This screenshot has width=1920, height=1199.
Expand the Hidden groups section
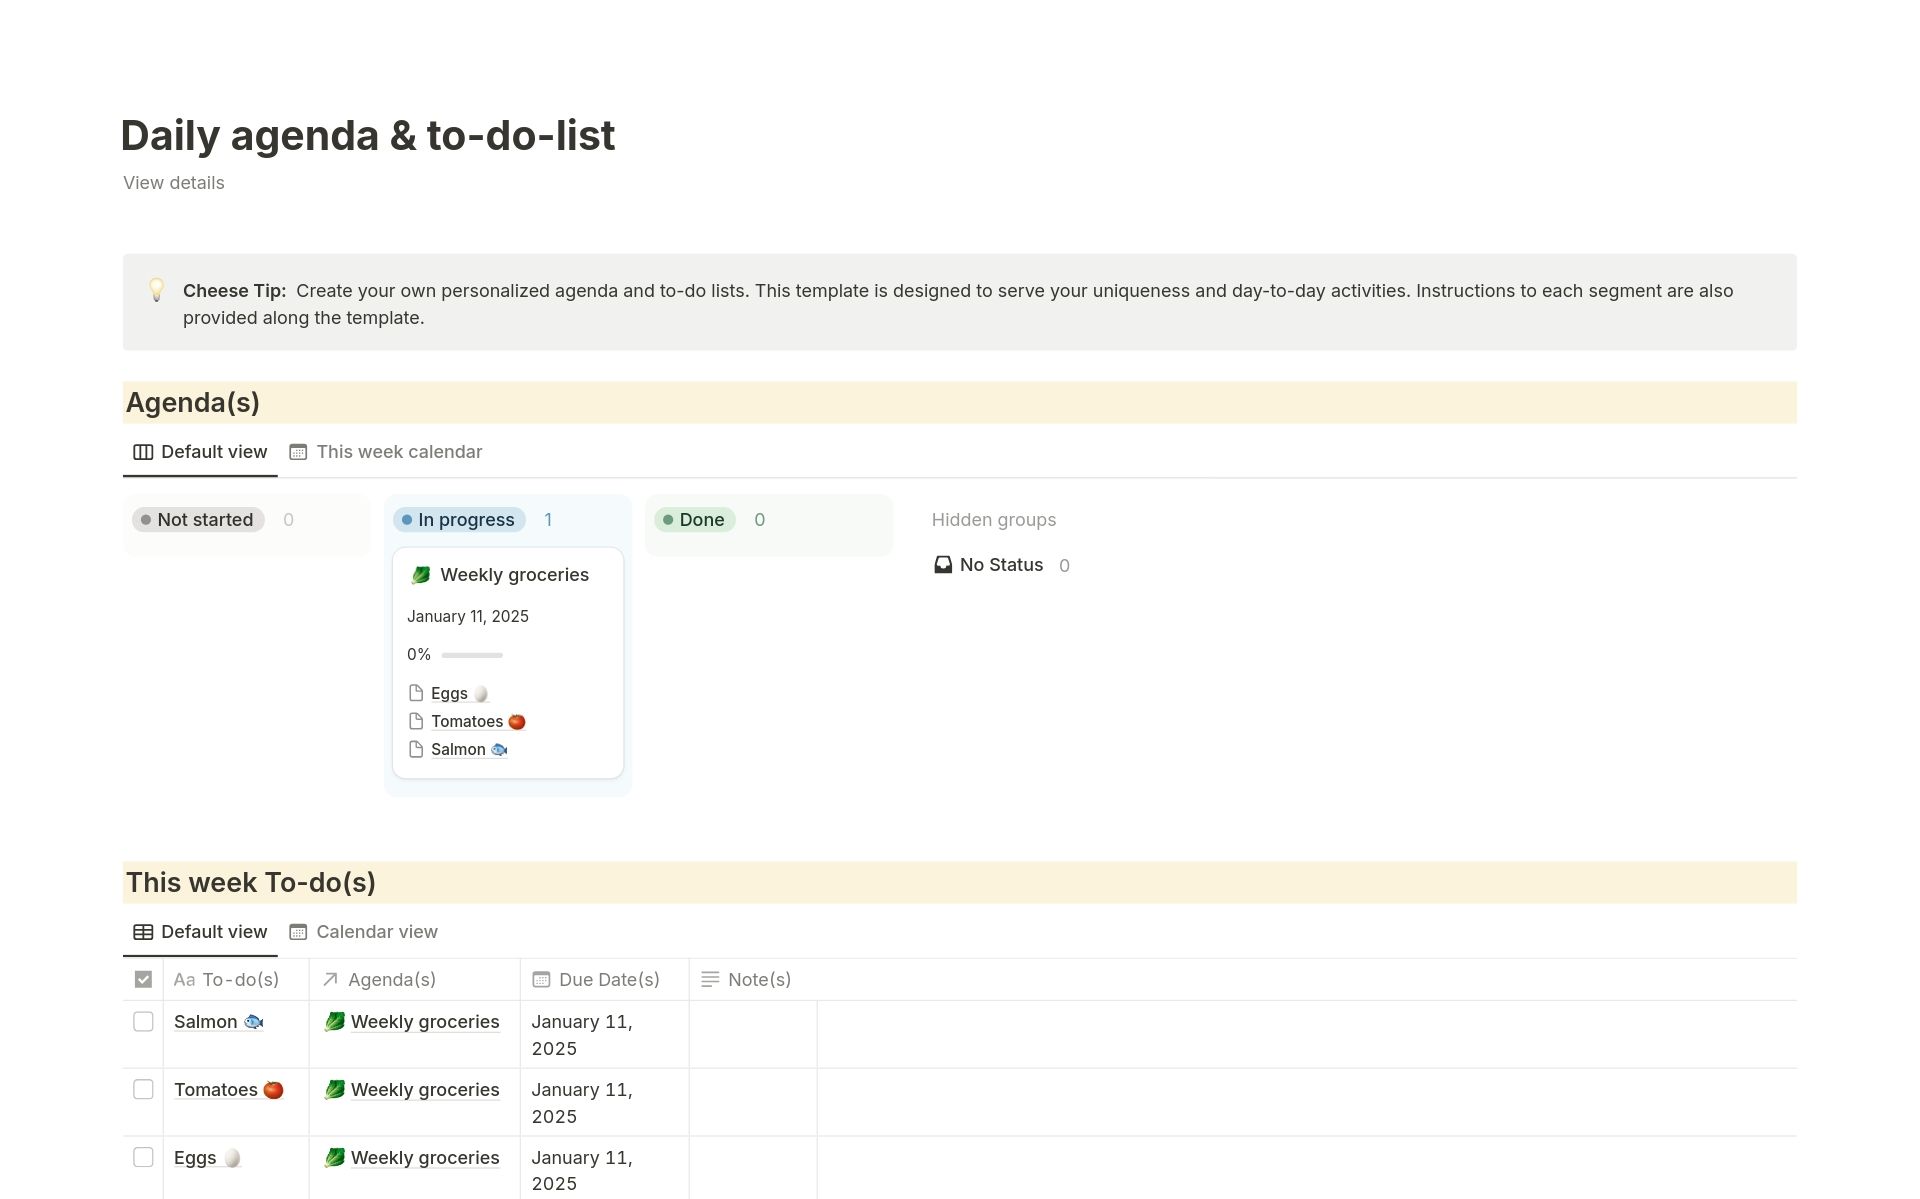click(x=994, y=519)
